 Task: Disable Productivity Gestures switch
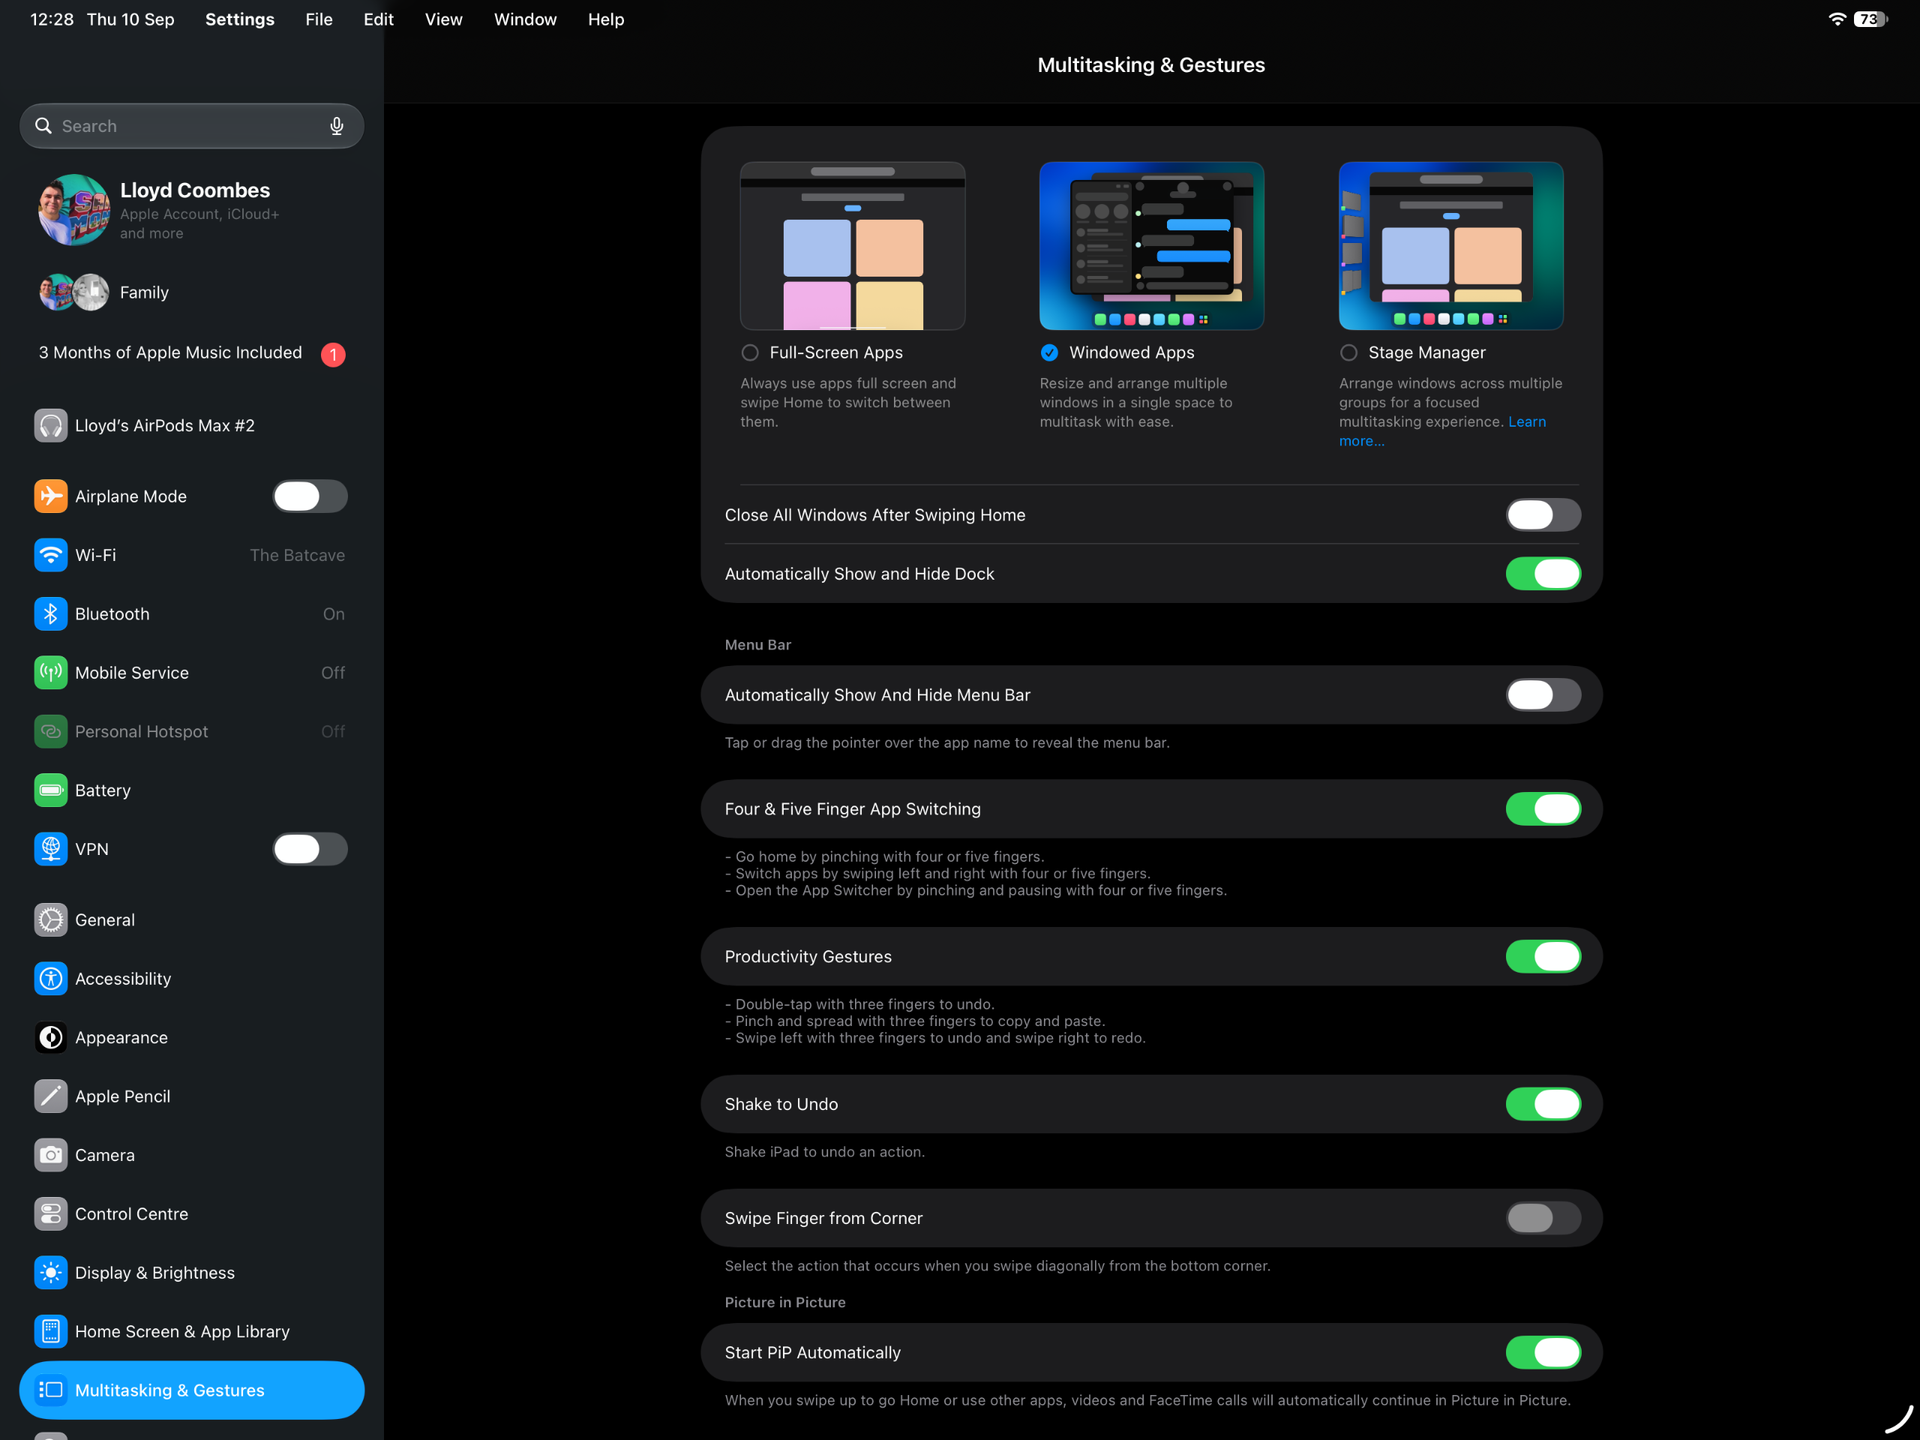(1543, 957)
